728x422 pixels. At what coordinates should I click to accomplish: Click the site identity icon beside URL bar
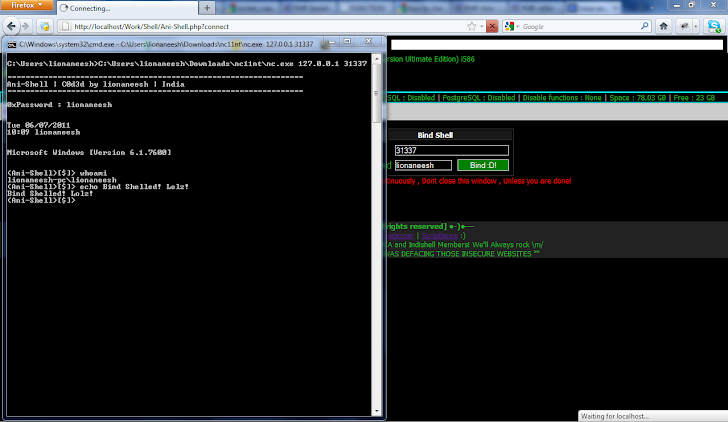[45, 26]
